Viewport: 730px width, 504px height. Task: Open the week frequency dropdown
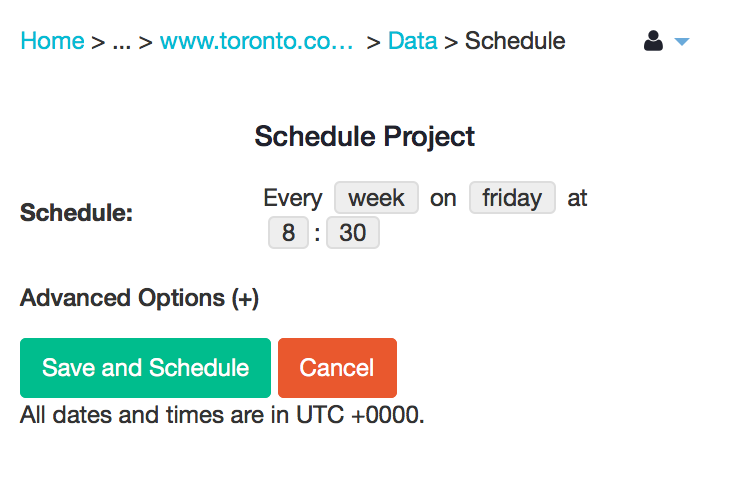(x=376, y=198)
